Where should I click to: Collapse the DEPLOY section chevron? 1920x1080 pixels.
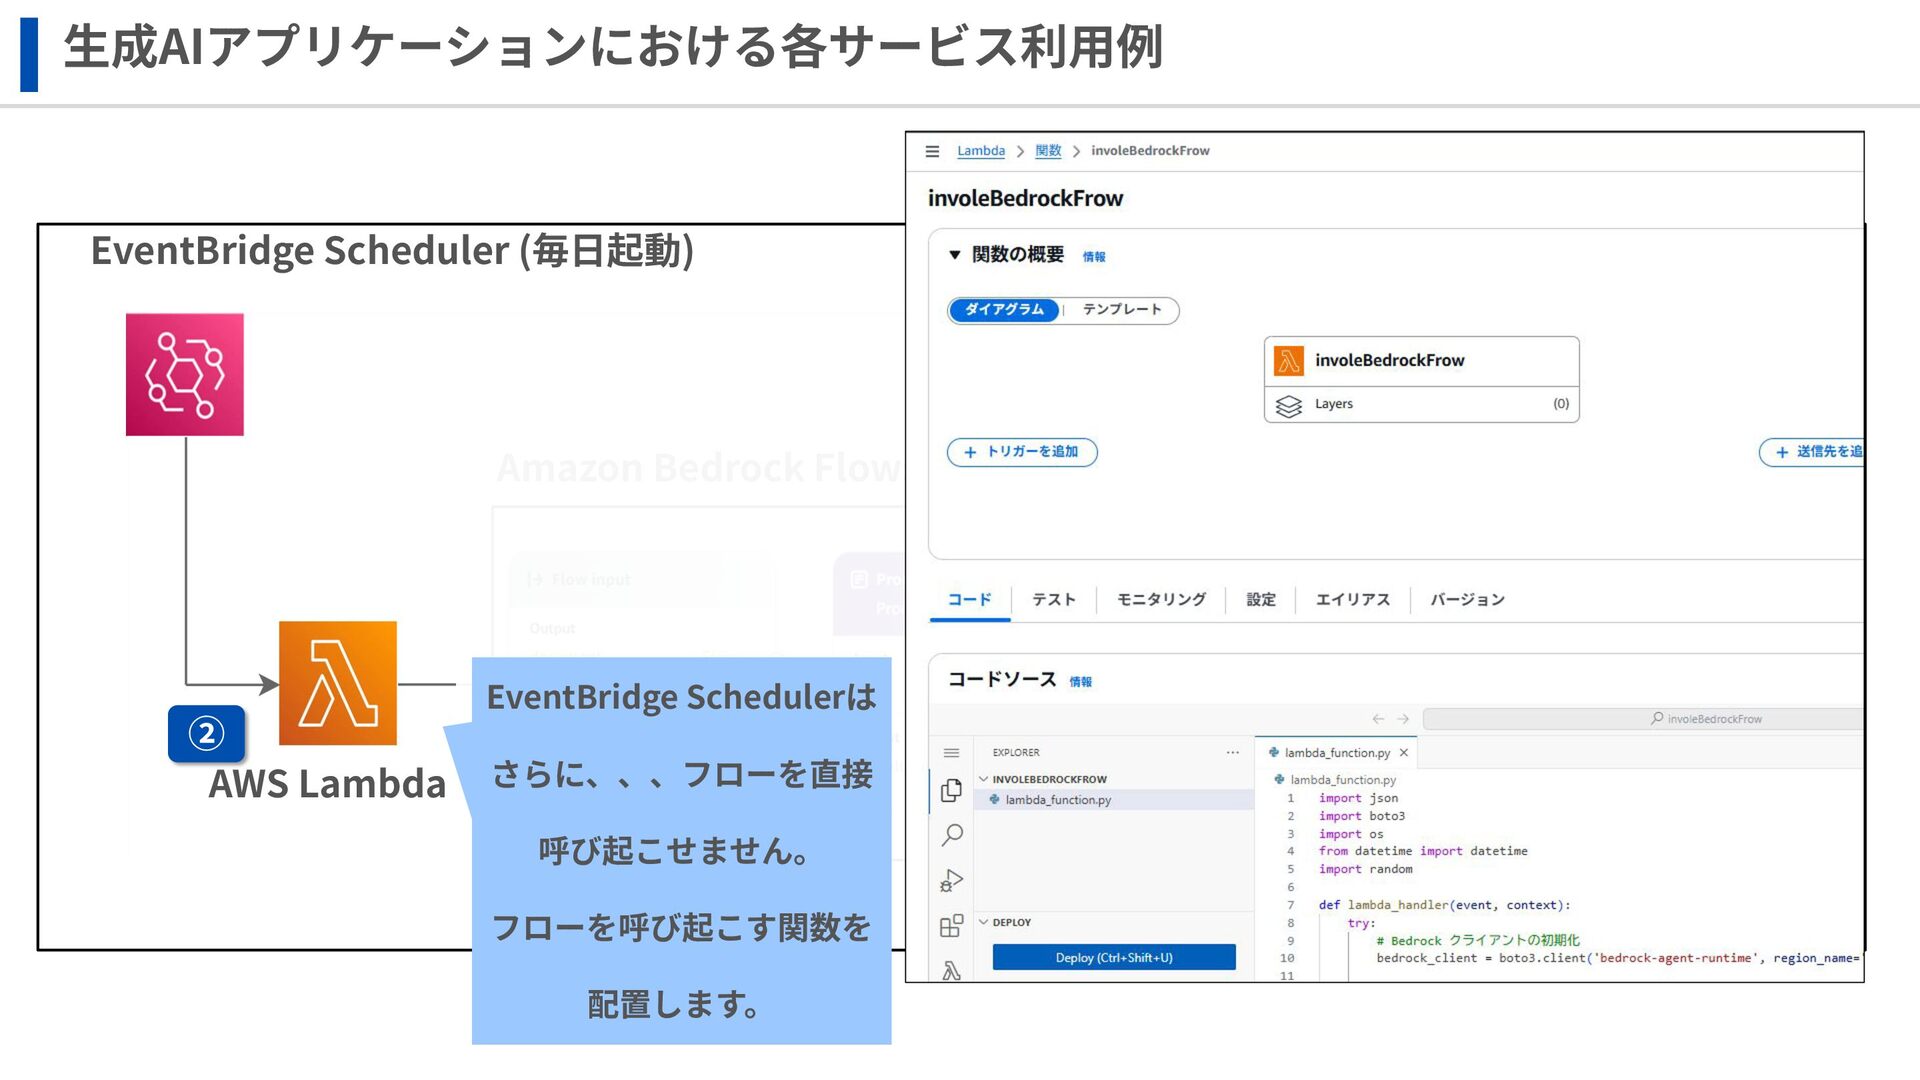[x=983, y=922]
